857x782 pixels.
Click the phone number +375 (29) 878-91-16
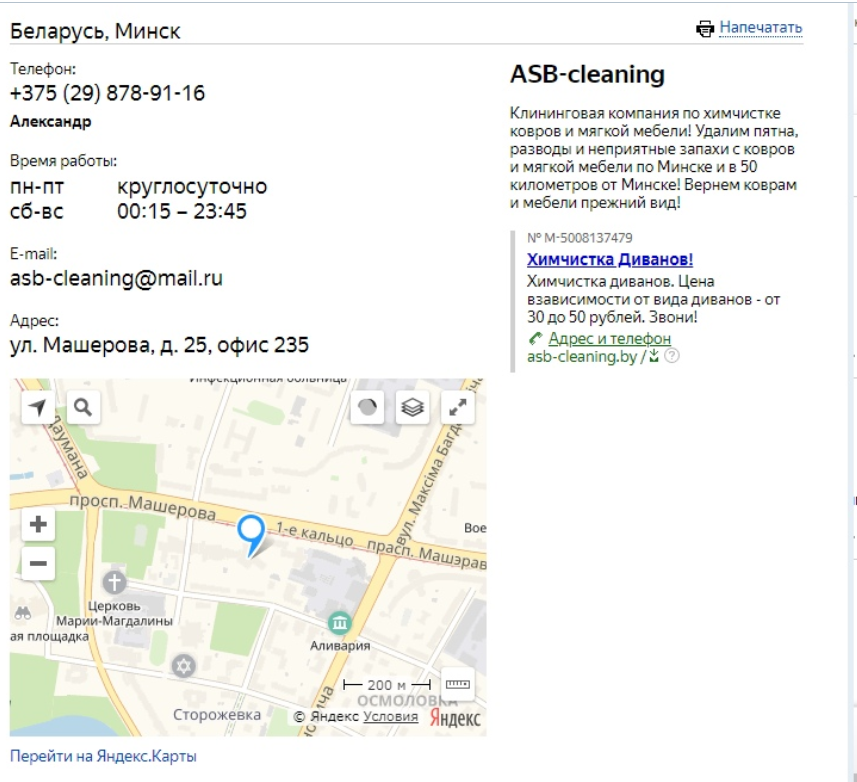click(107, 93)
